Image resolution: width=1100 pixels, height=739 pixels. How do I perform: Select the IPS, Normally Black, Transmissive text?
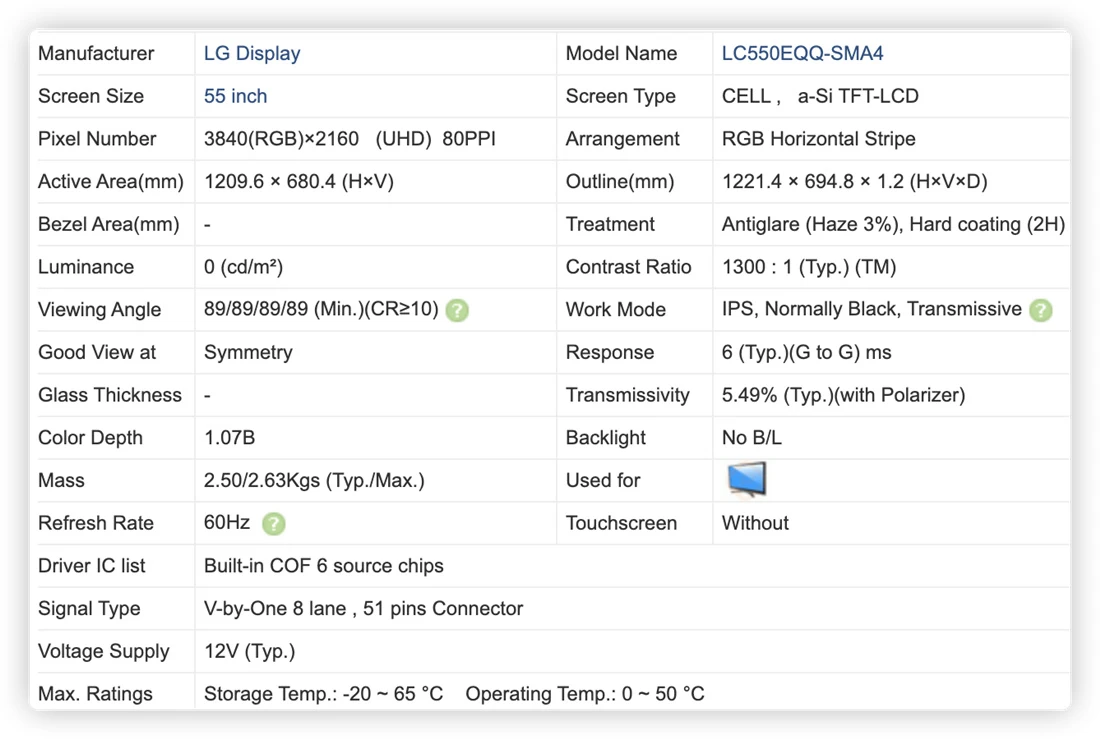[x=871, y=309]
